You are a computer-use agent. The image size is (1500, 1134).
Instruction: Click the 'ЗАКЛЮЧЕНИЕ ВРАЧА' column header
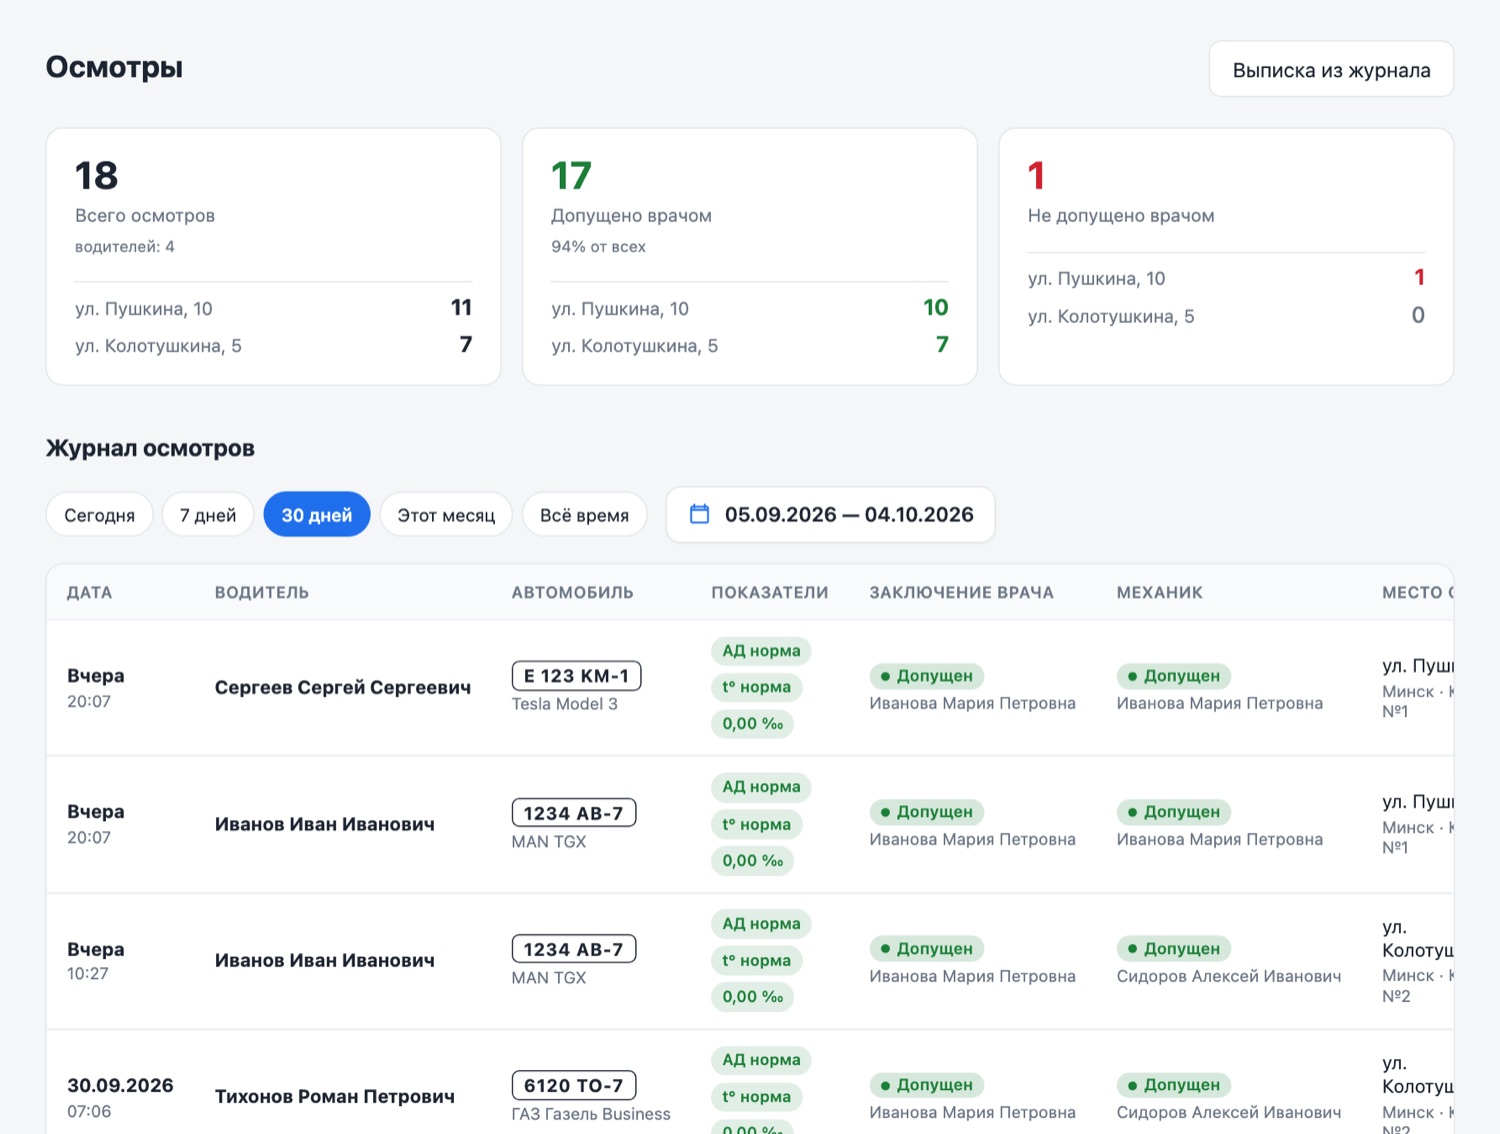[962, 592]
